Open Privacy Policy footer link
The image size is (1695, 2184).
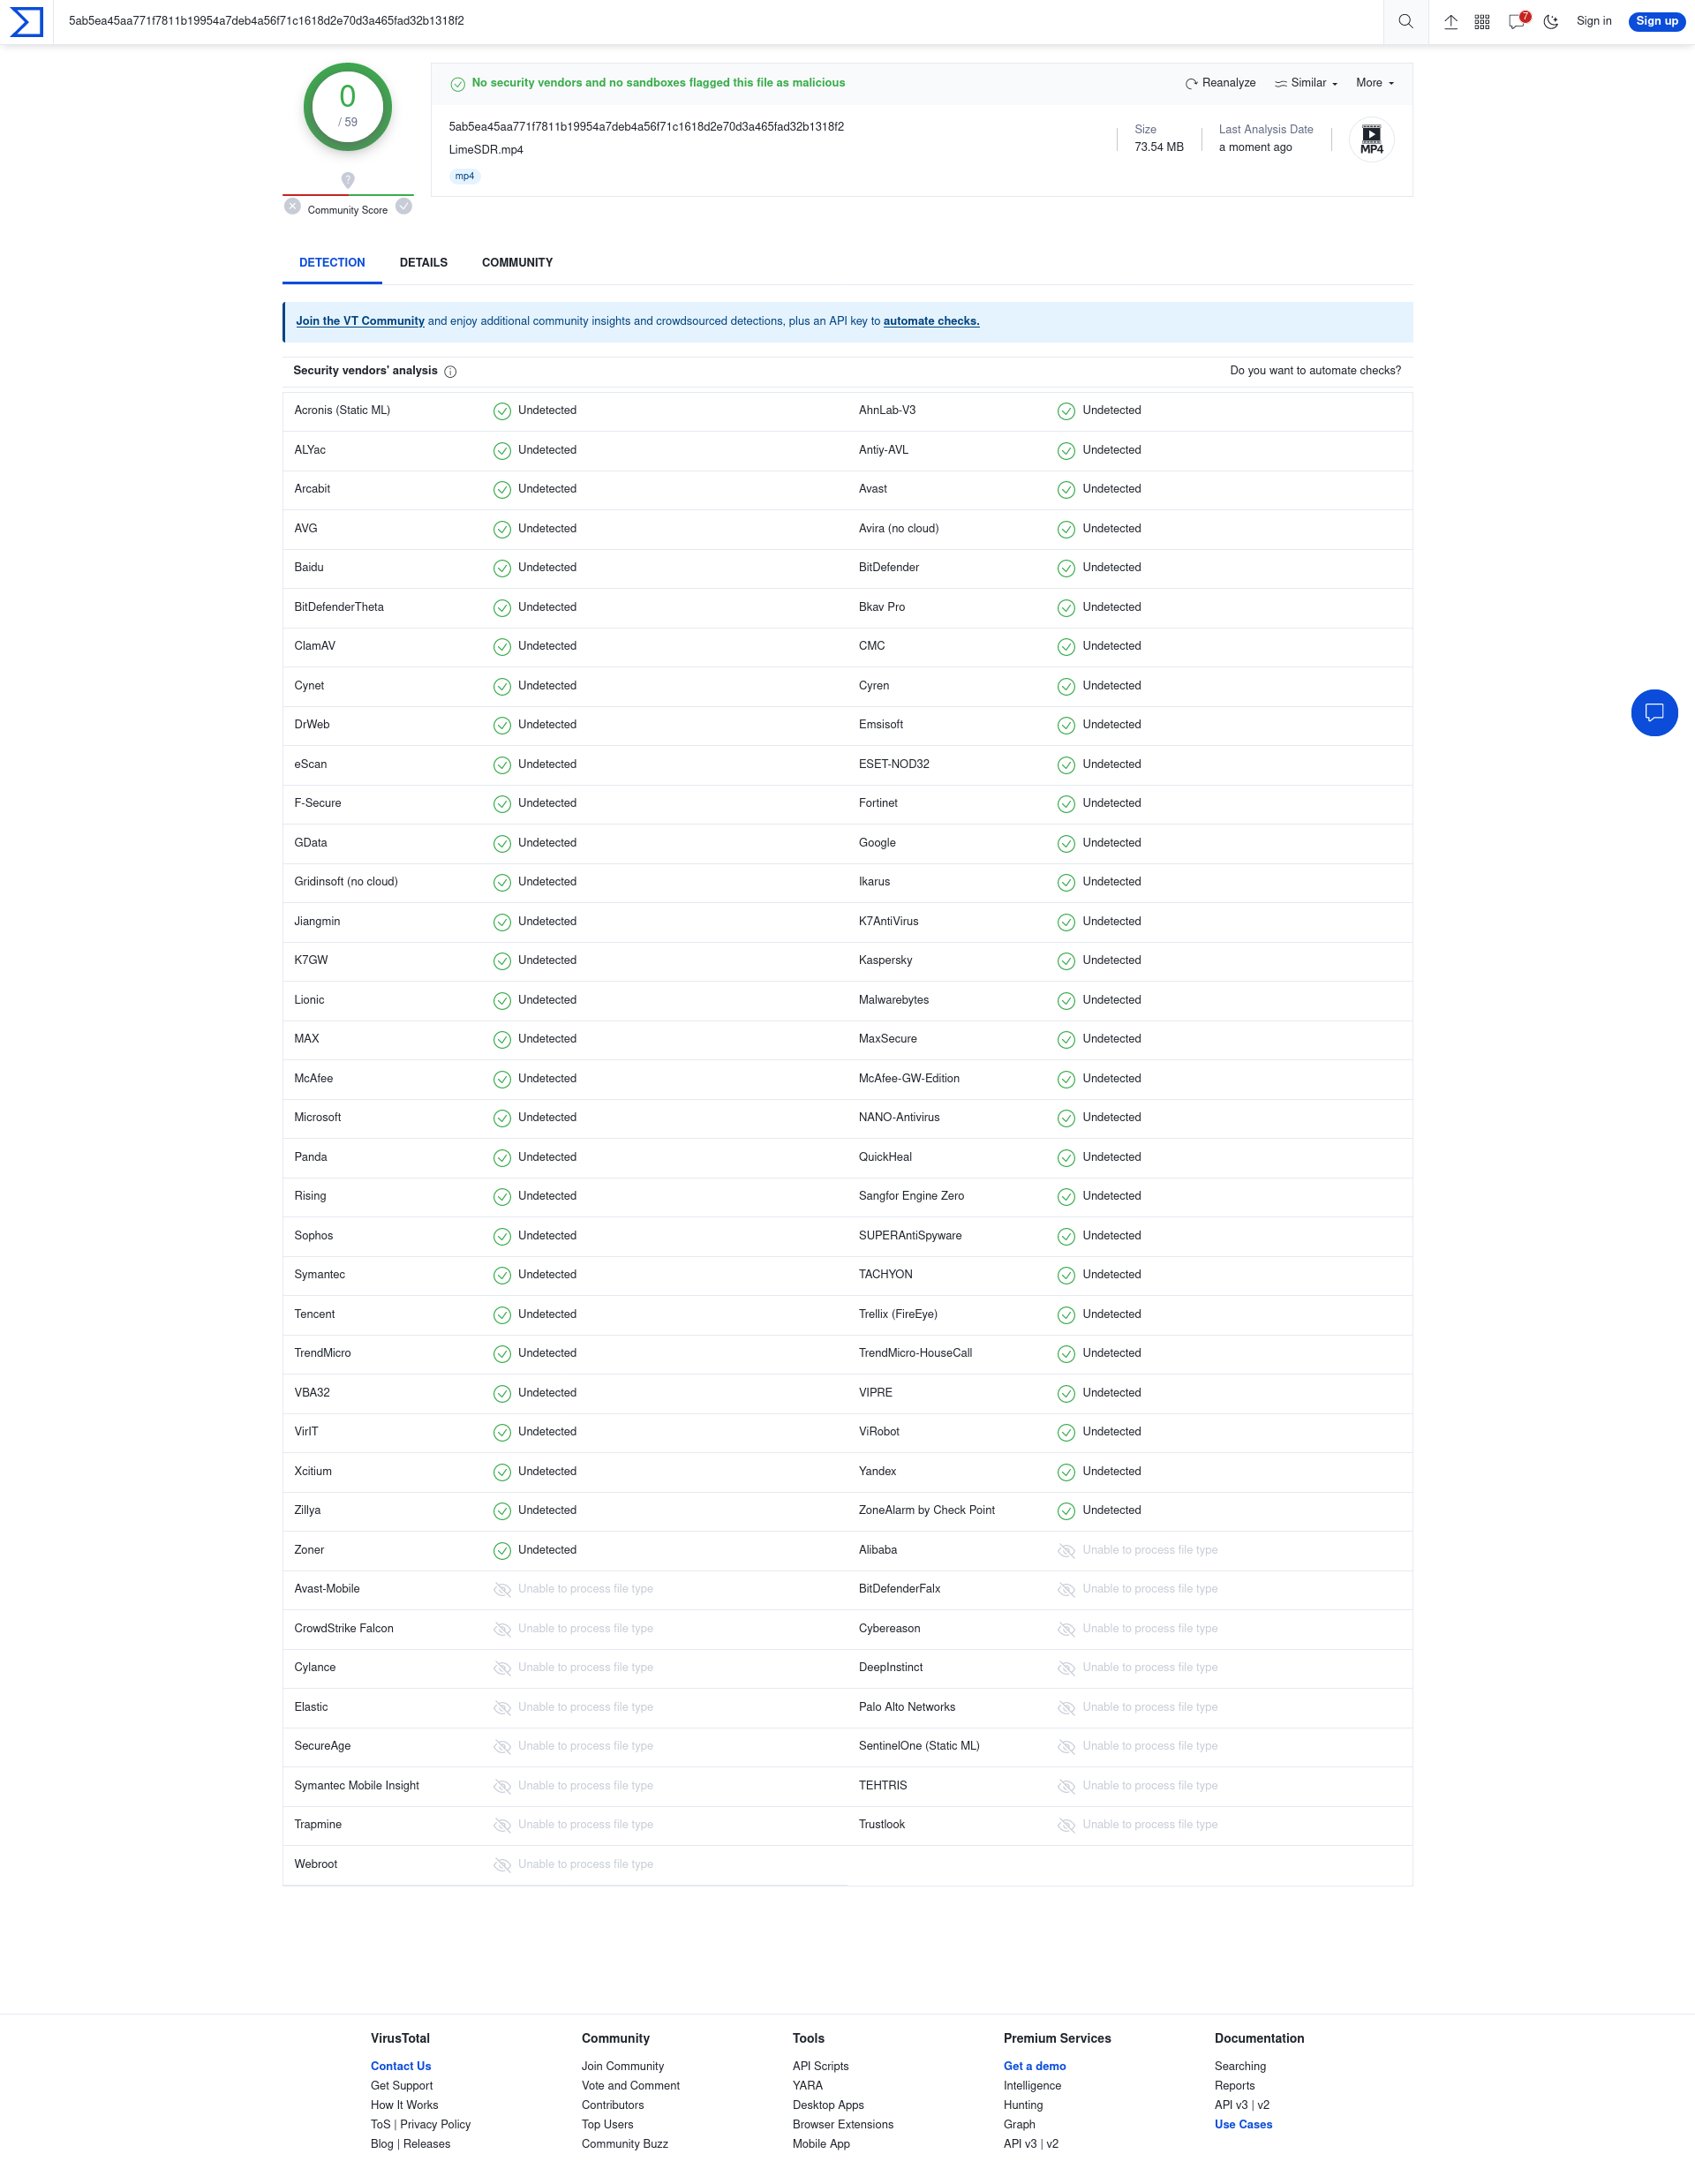click(x=435, y=2125)
